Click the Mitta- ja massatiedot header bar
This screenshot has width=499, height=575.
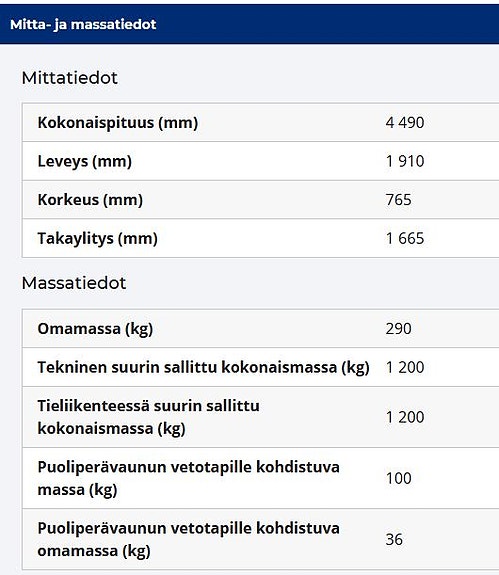pos(249,24)
